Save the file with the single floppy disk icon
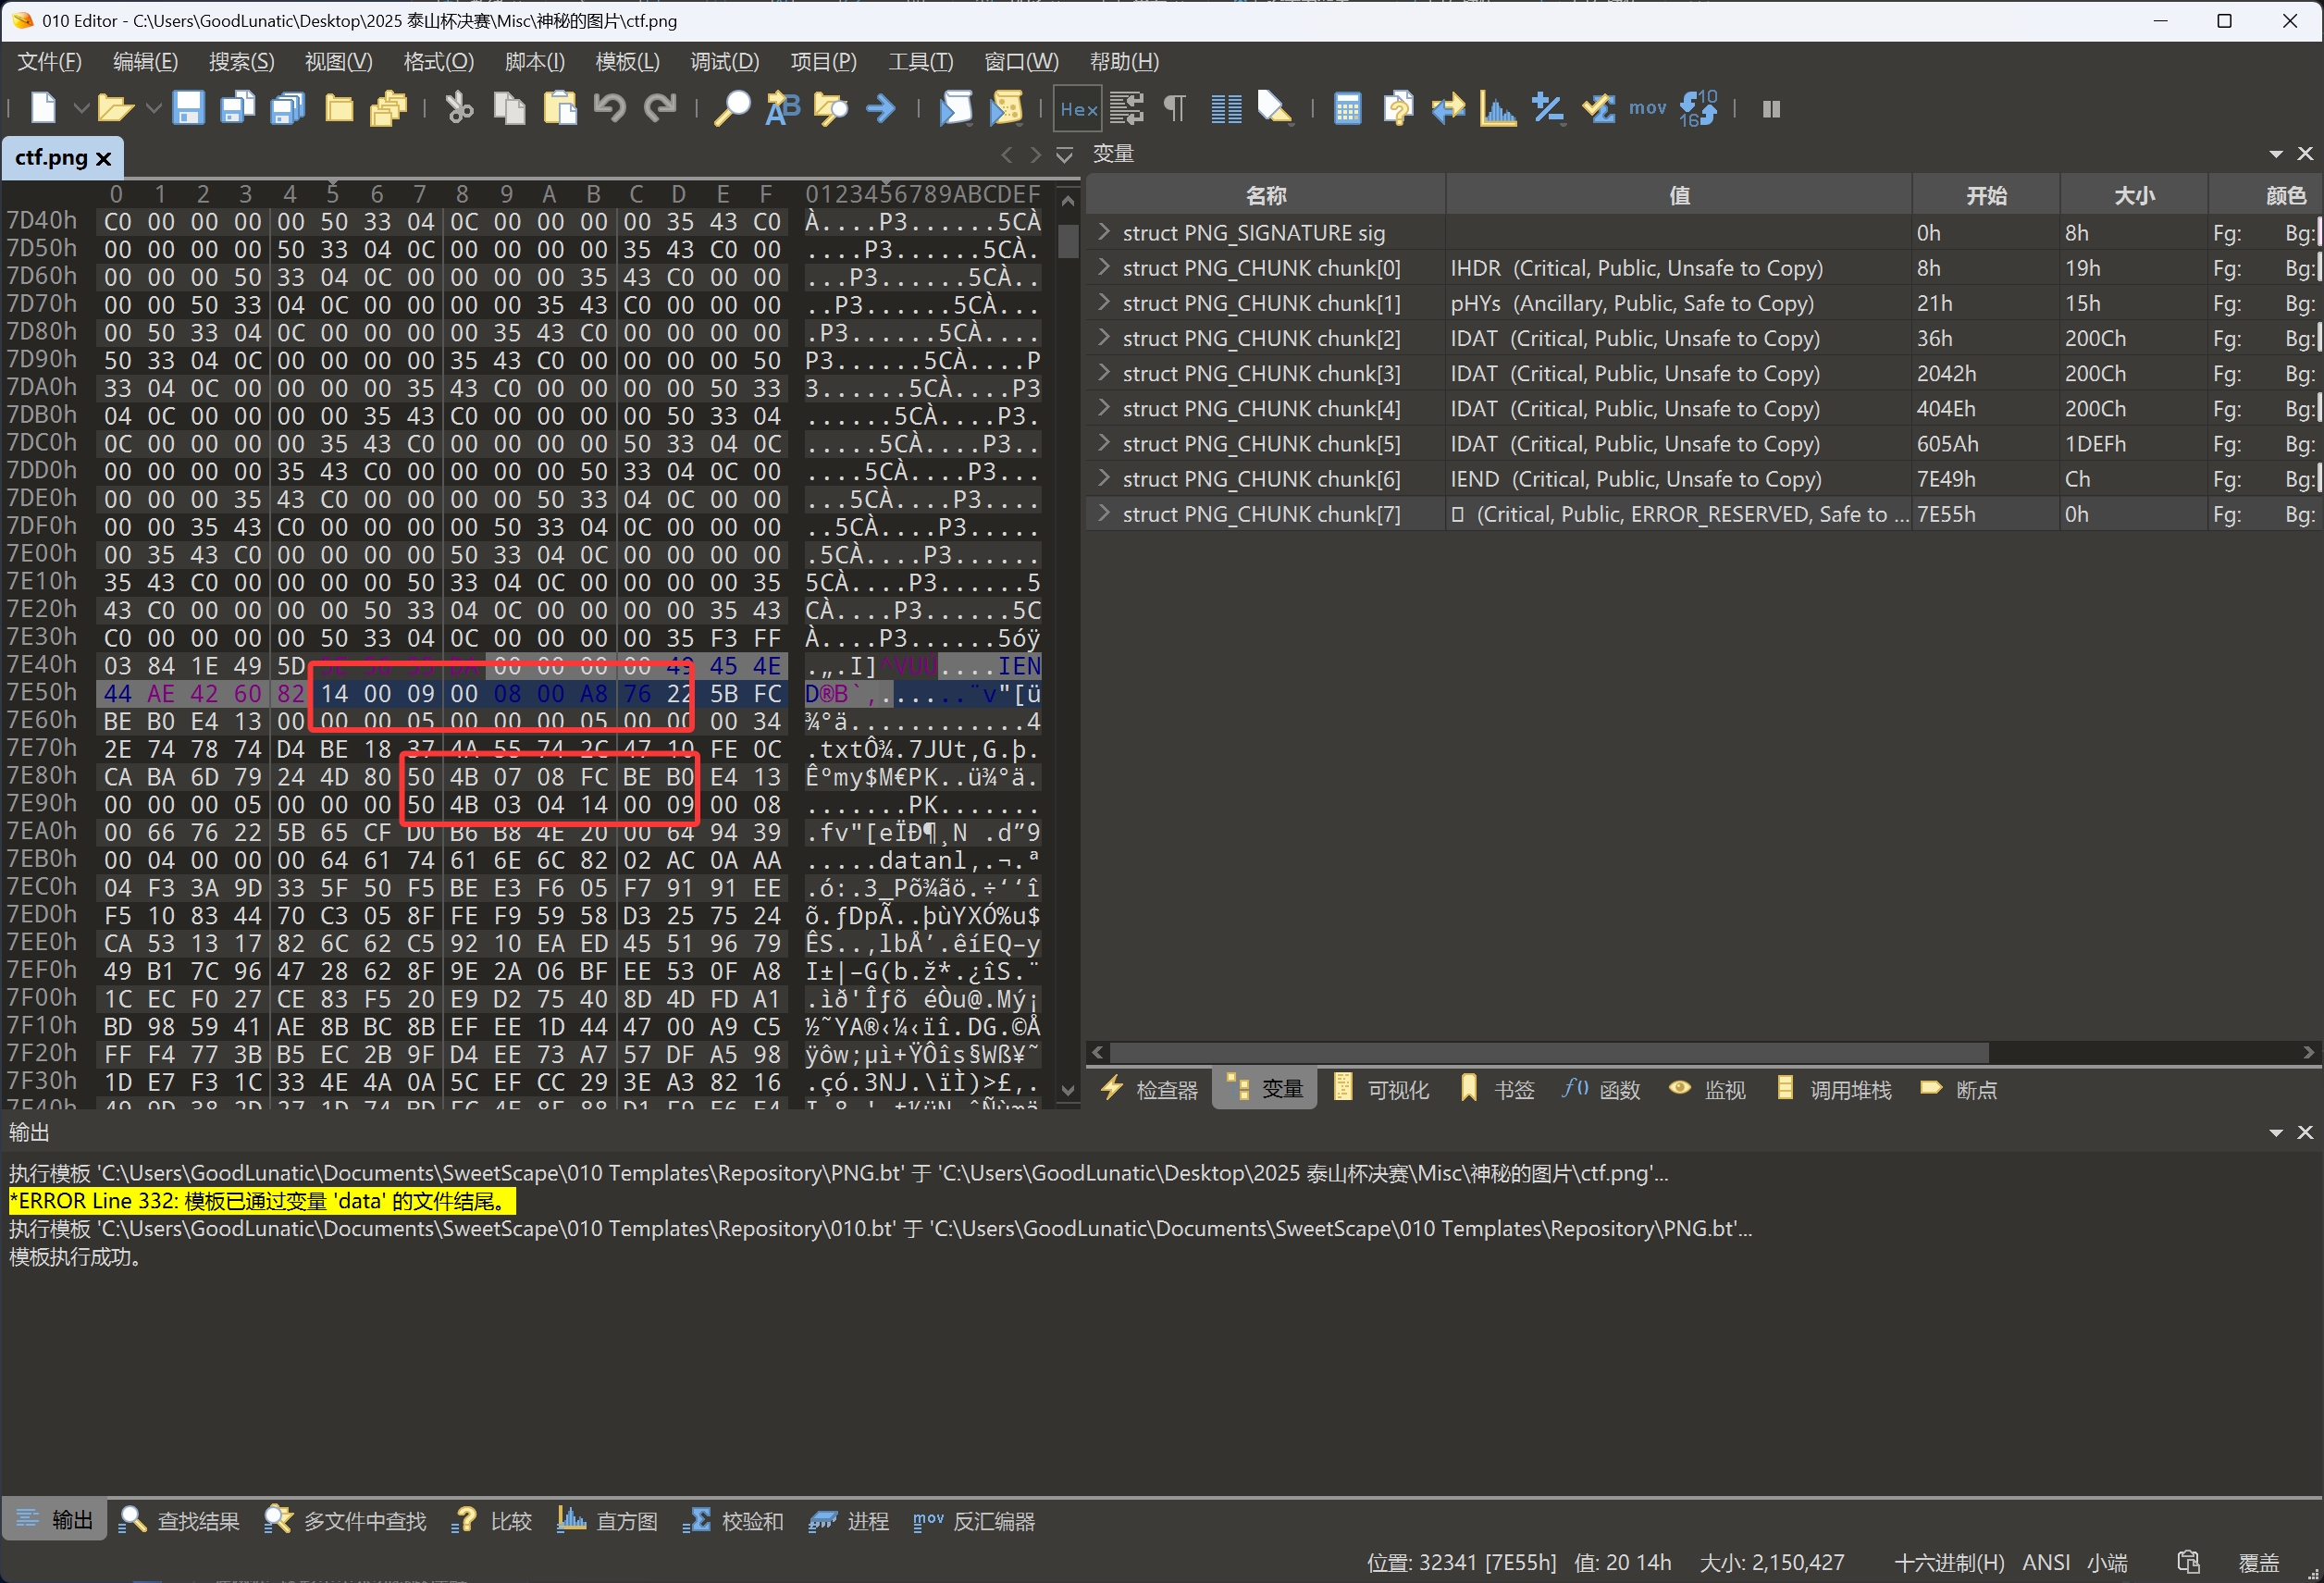Image resolution: width=2324 pixels, height=1583 pixels. 188,108
